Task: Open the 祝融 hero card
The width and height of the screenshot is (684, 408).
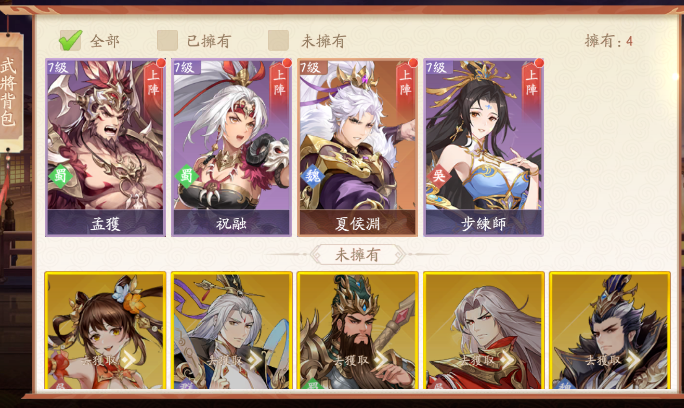Action: (231, 147)
